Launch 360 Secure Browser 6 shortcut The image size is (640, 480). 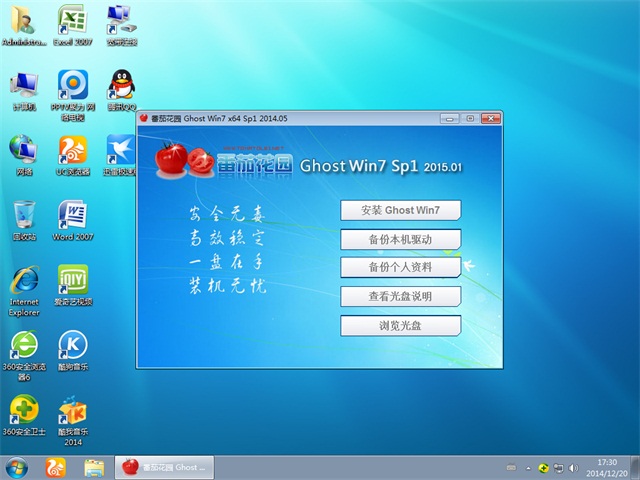(x=24, y=345)
